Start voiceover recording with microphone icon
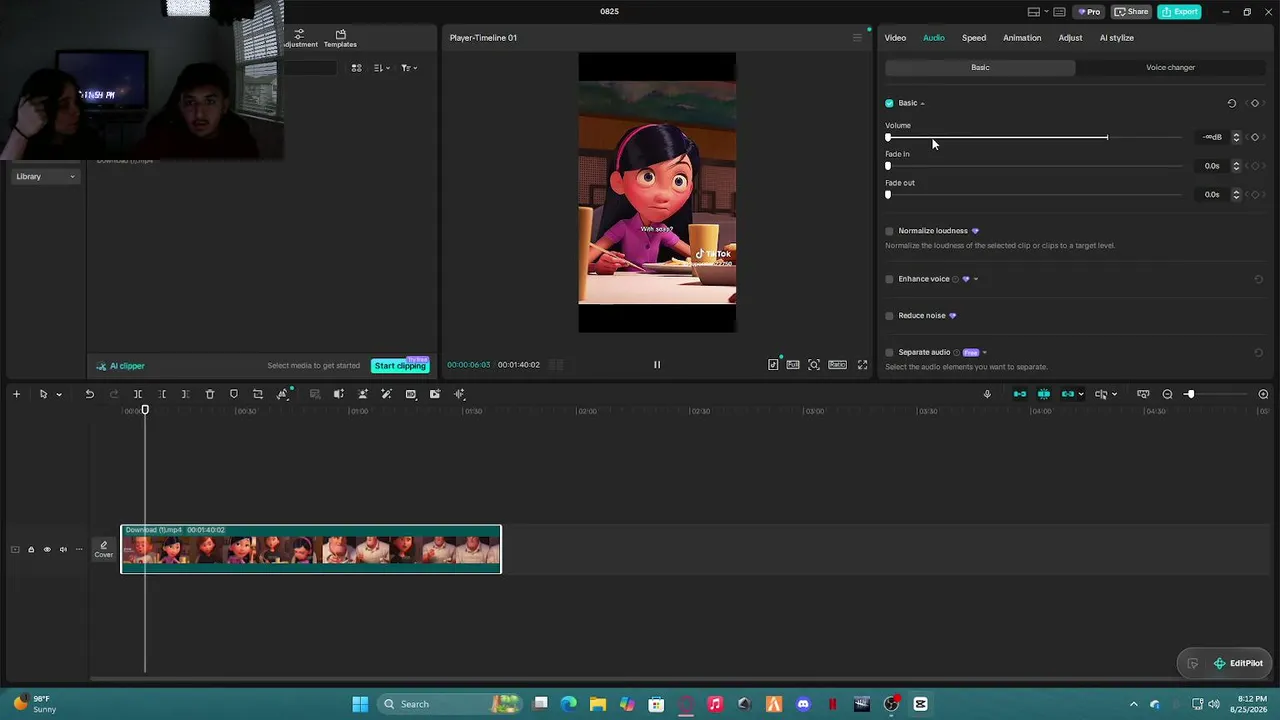This screenshot has height=720, width=1280. (987, 394)
